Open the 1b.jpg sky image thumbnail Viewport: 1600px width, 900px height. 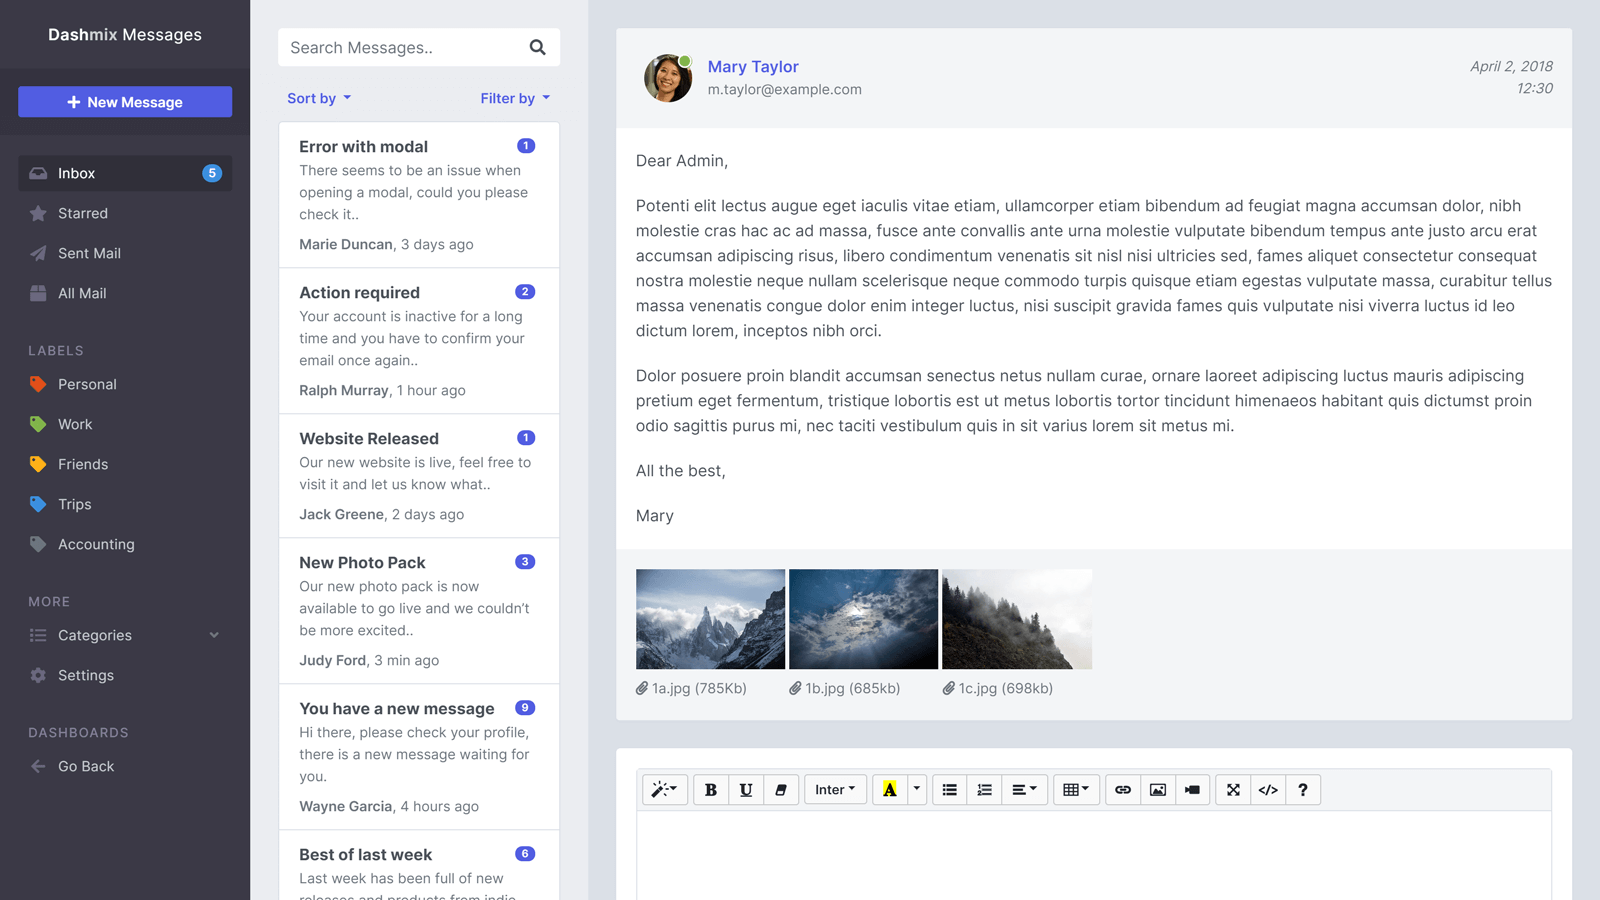coord(863,619)
